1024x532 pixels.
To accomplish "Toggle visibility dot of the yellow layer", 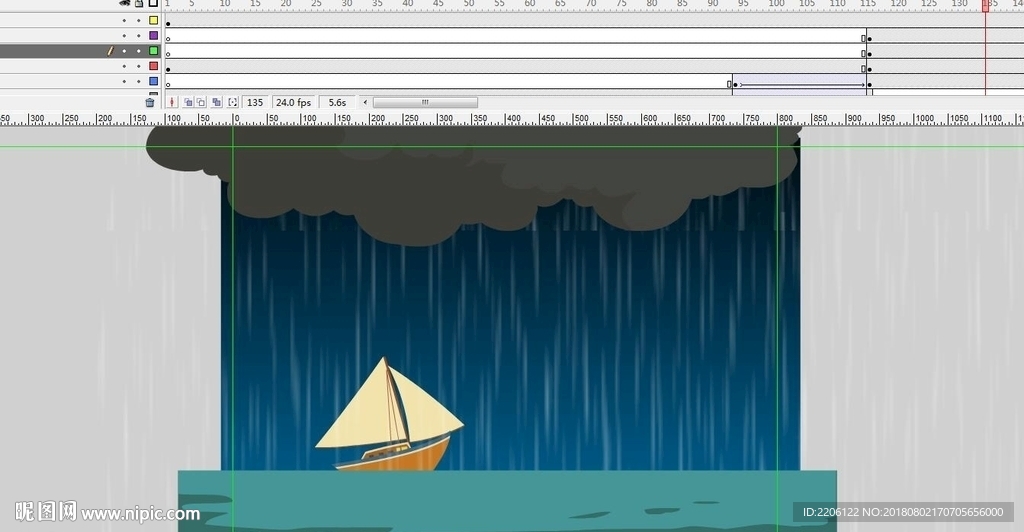I will pyautogui.click(x=124, y=20).
